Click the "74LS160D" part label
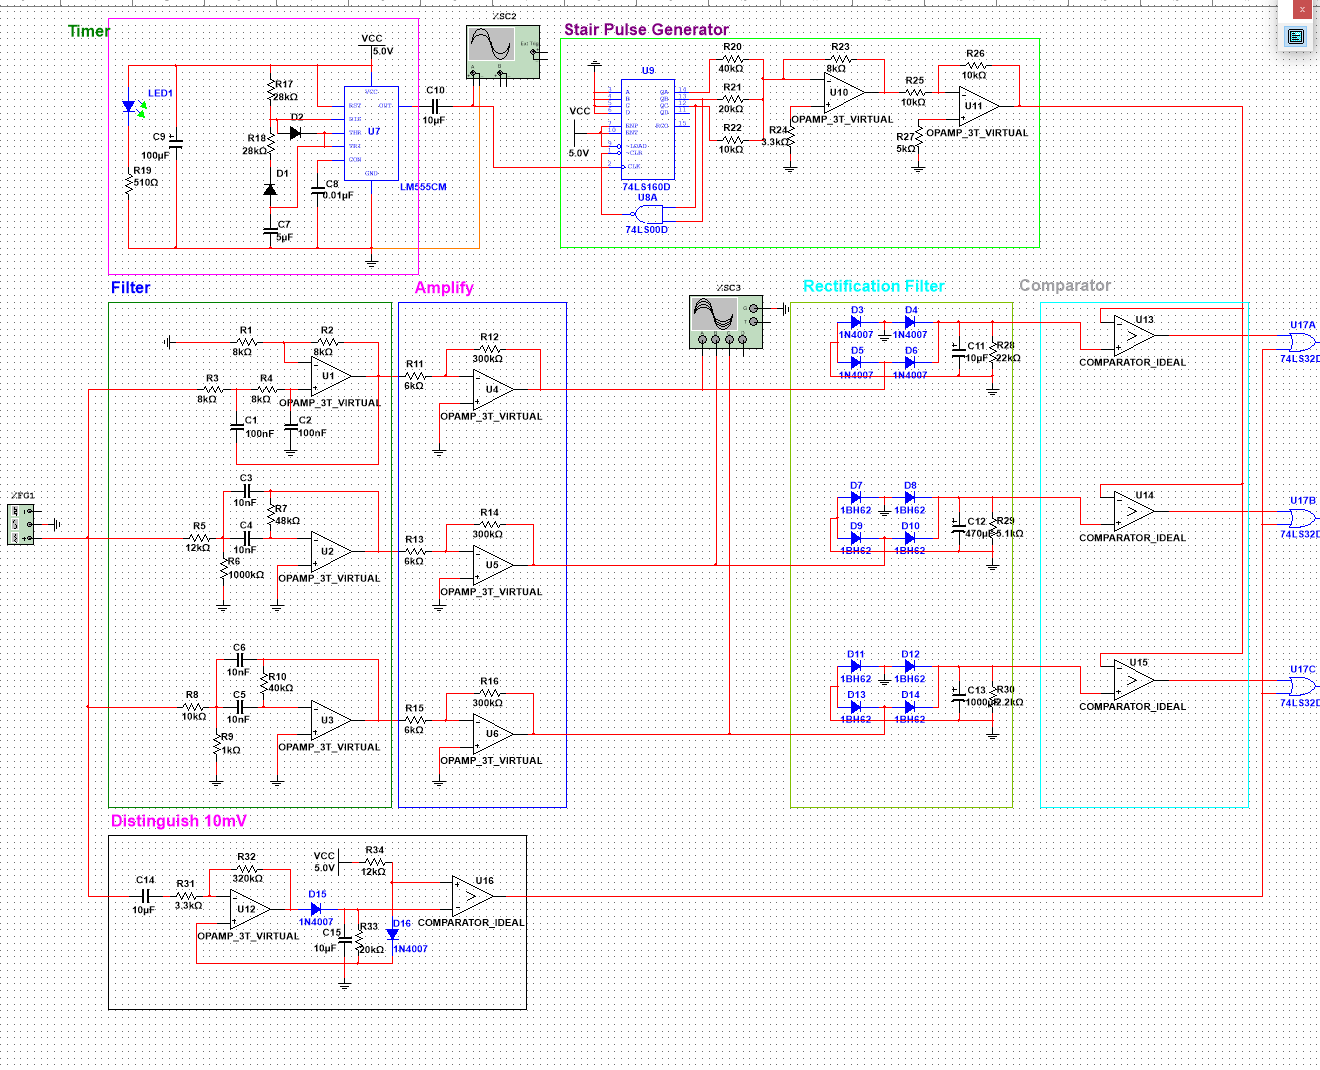The height and width of the screenshot is (1070, 1320). click(647, 187)
